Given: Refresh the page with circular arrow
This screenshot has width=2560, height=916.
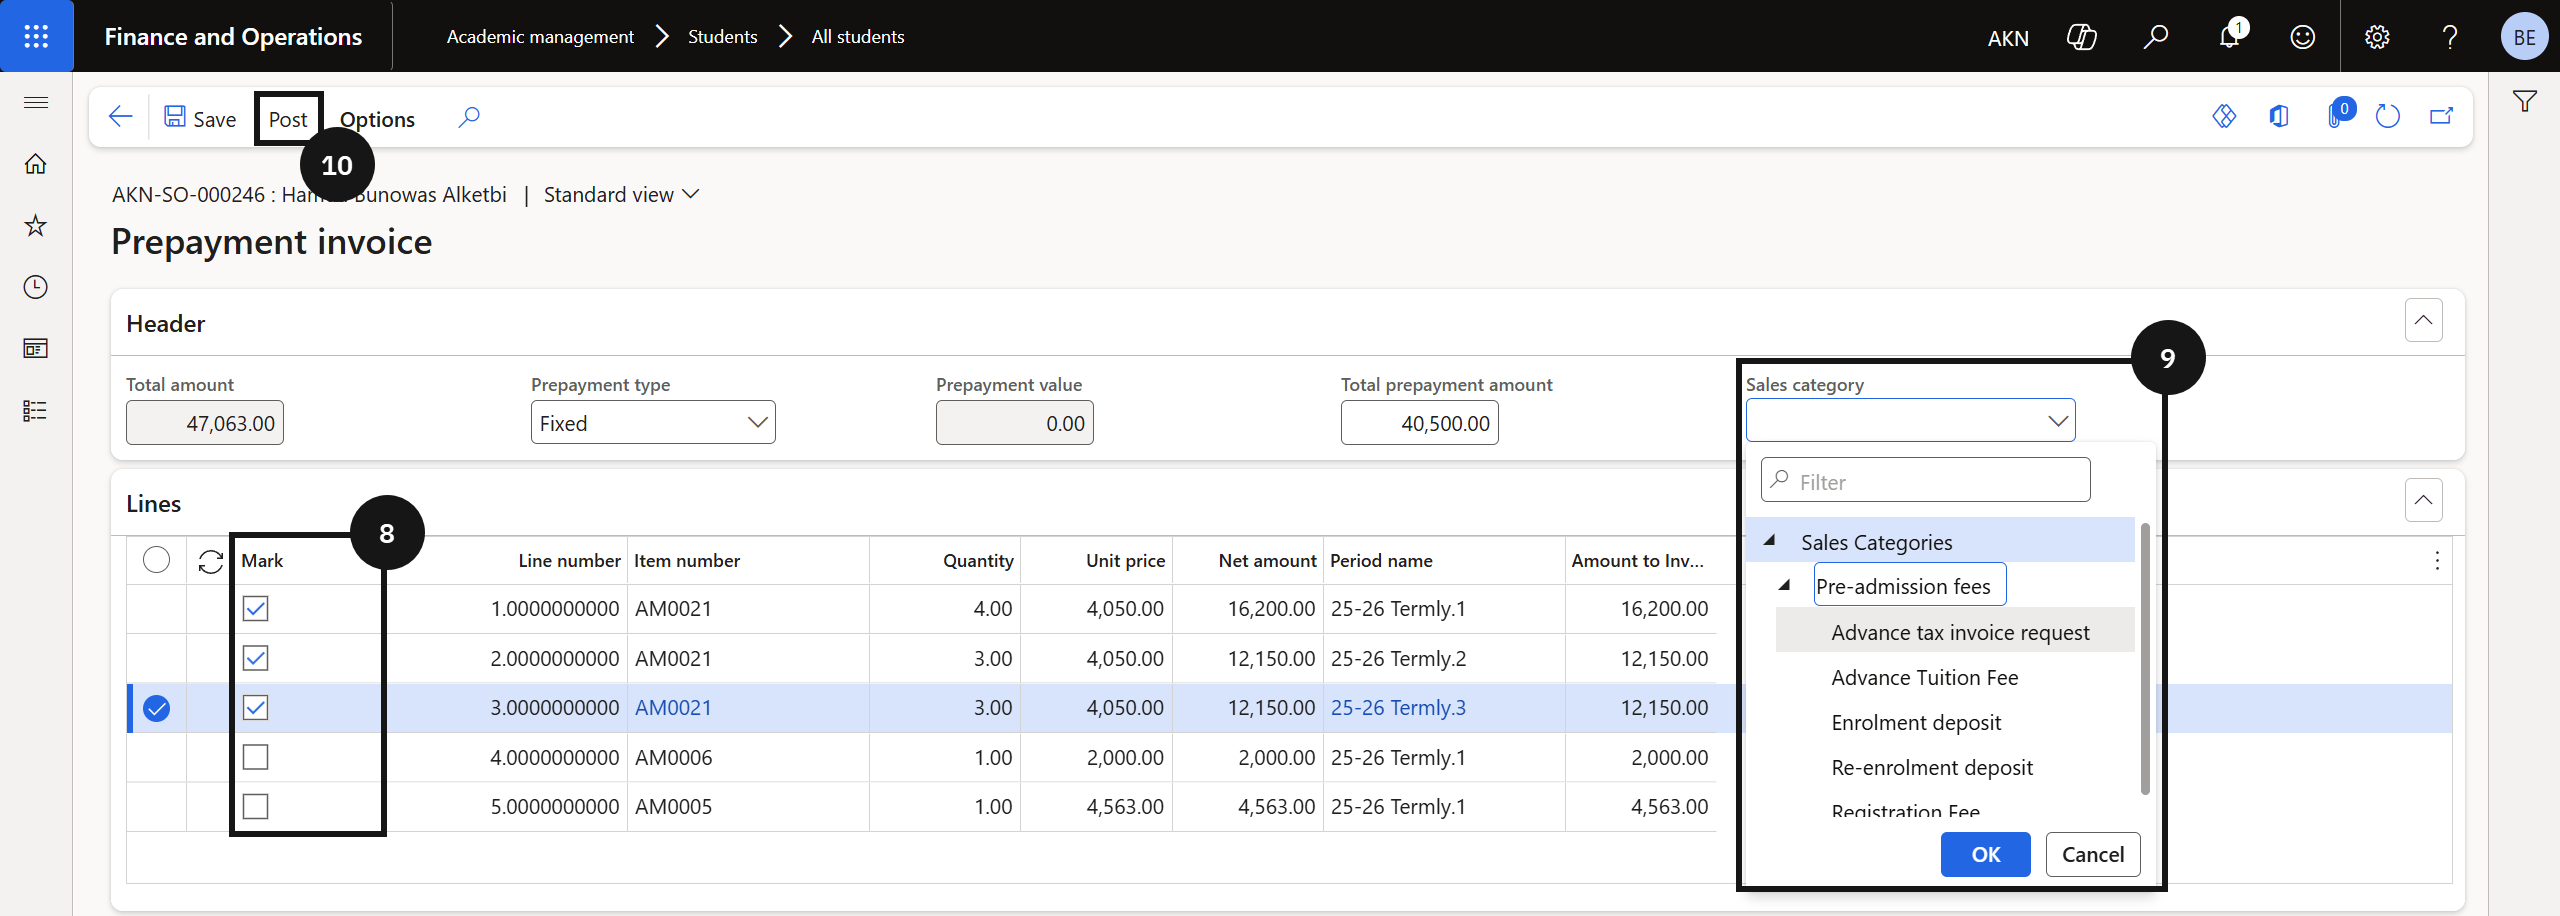Looking at the screenshot, I should pos(2388,117).
